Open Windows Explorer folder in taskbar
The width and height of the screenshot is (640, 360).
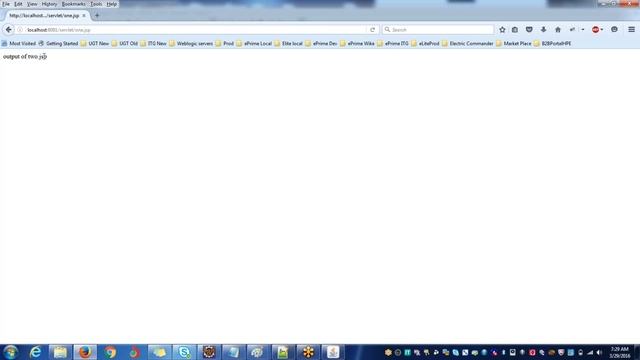pos(60,352)
